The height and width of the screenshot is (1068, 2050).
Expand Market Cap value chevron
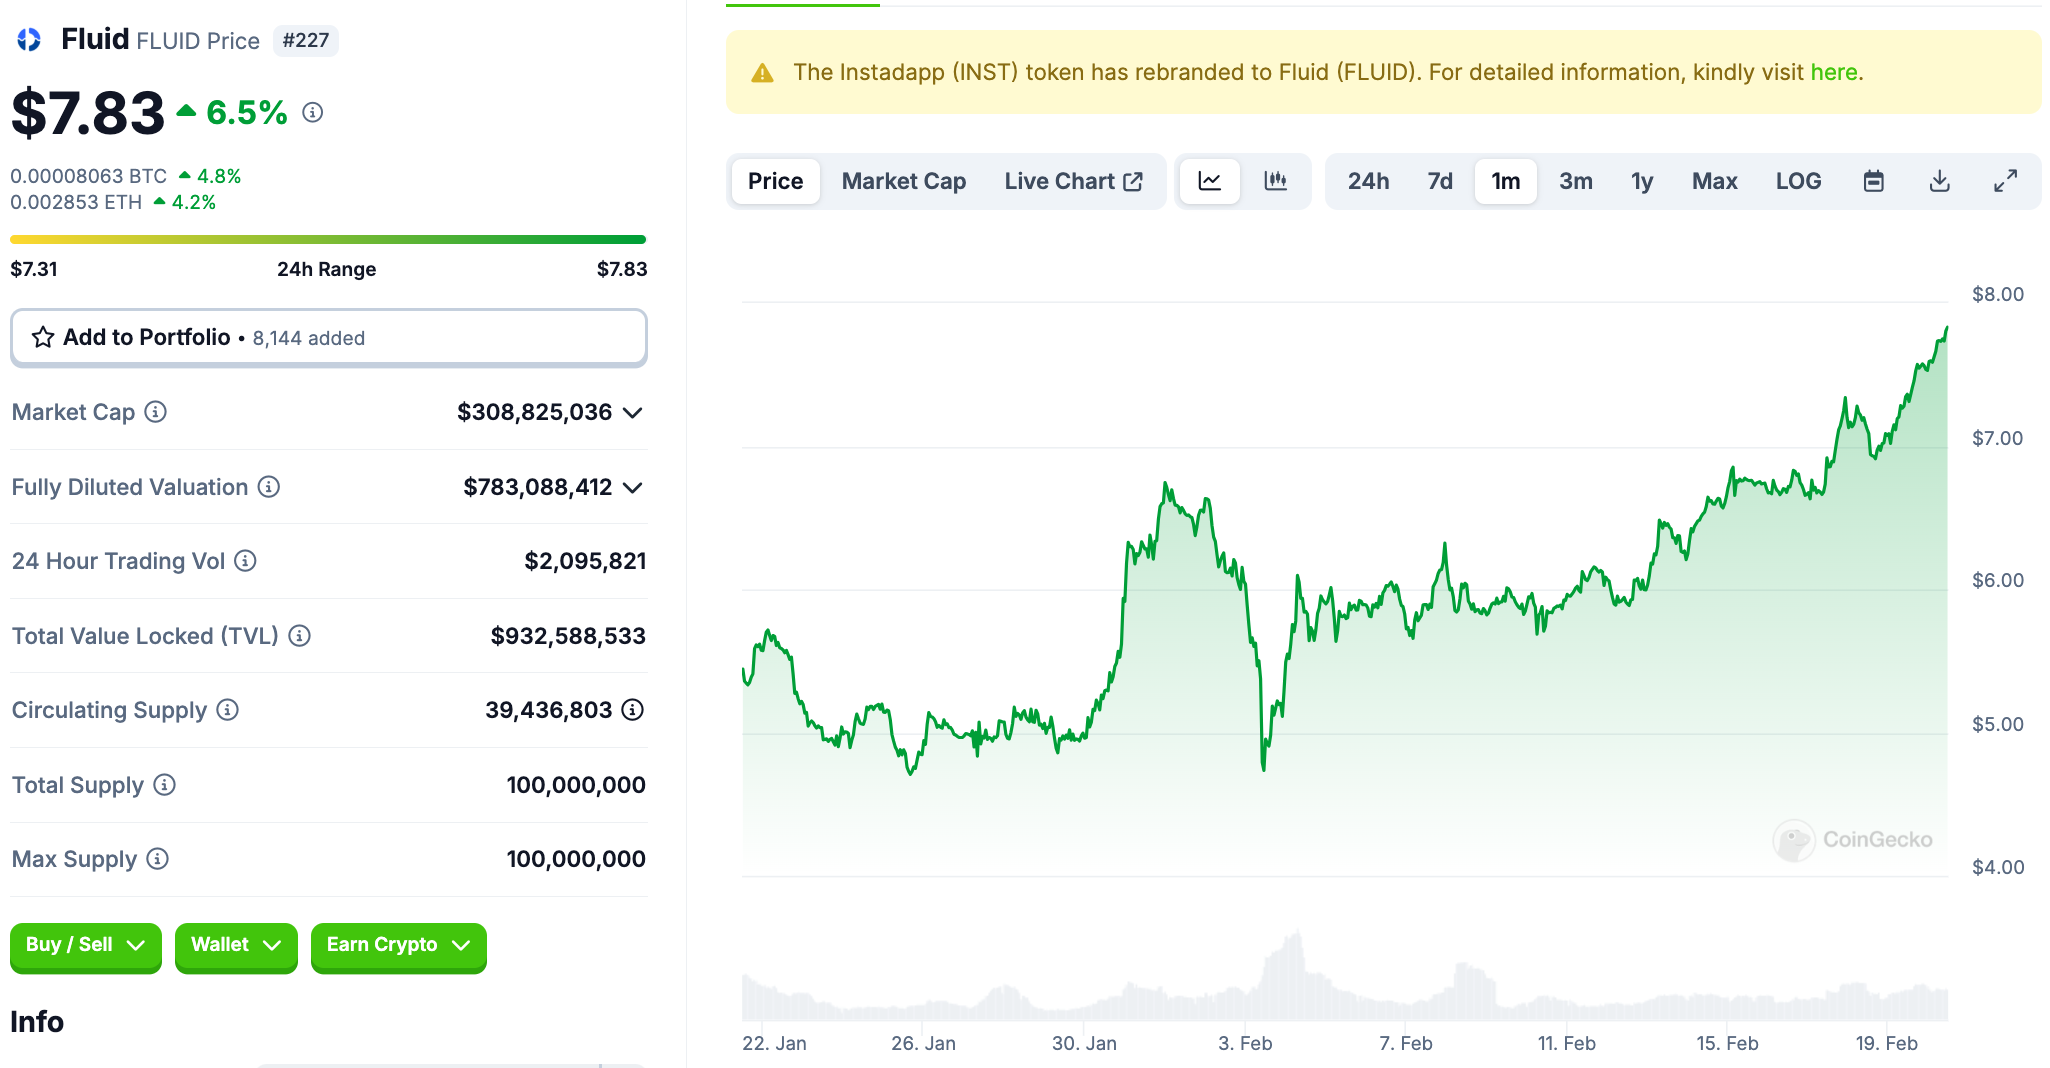click(x=632, y=413)
